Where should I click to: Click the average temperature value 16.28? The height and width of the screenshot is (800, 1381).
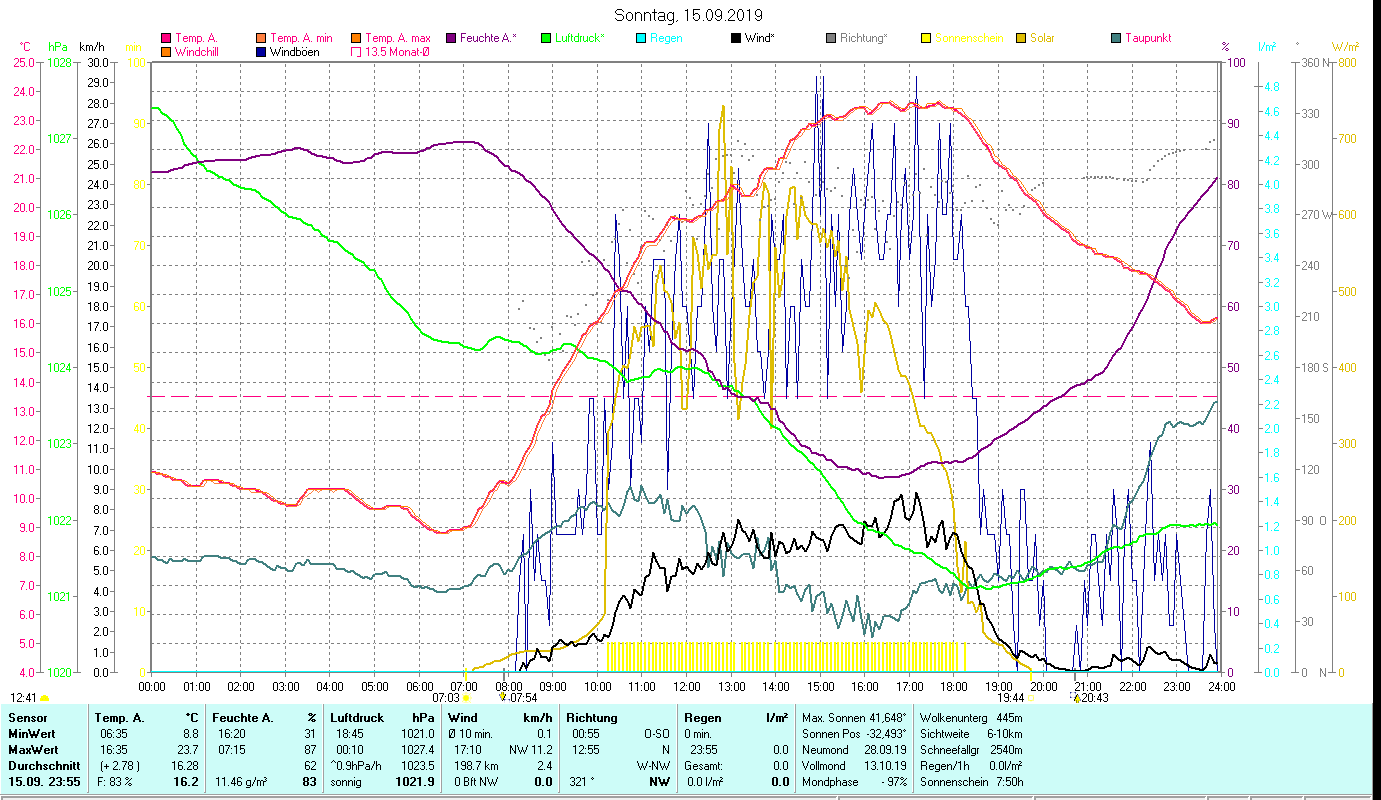(x=184, y=765)
